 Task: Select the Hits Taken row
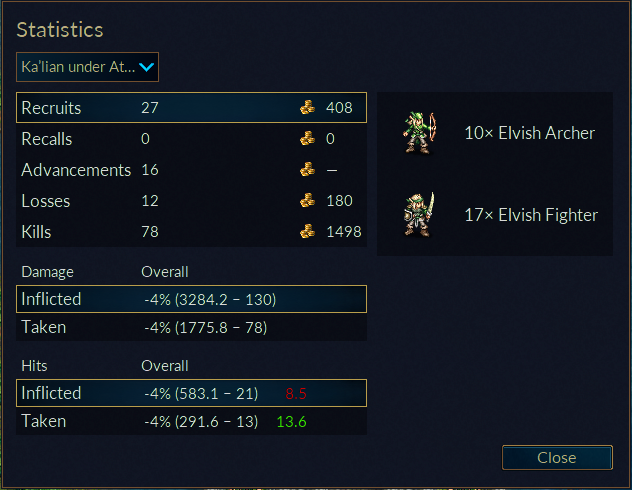[191, 421]
